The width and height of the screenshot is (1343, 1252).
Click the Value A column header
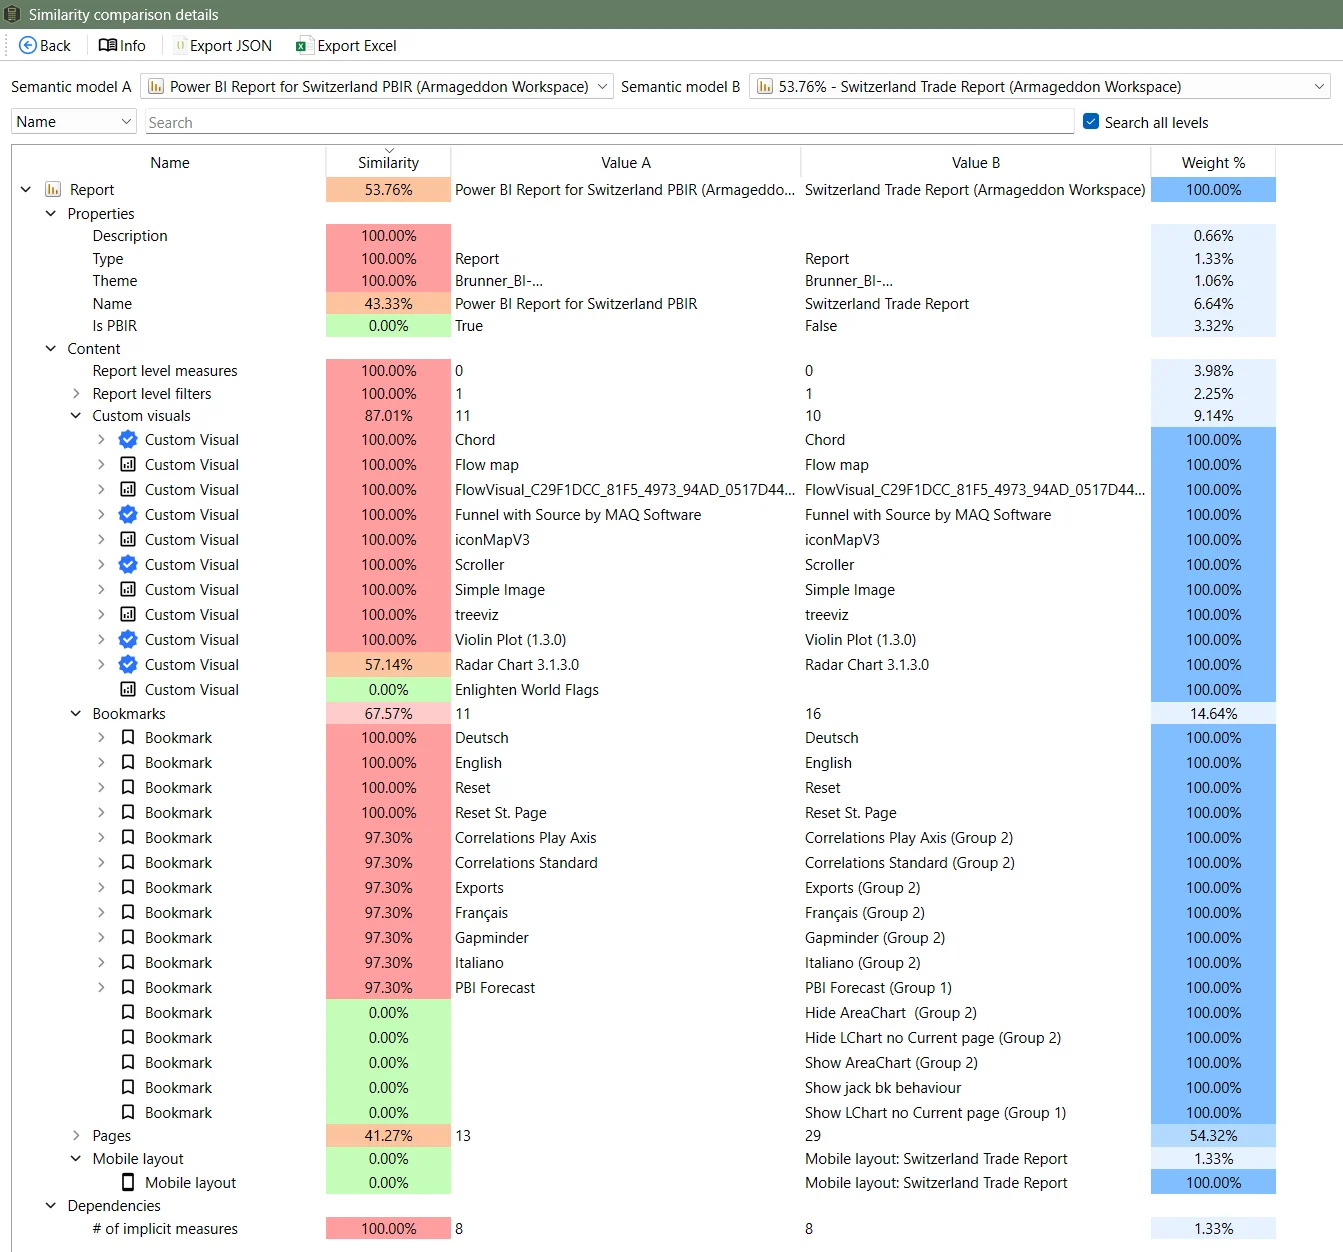[x=626, y=162]
